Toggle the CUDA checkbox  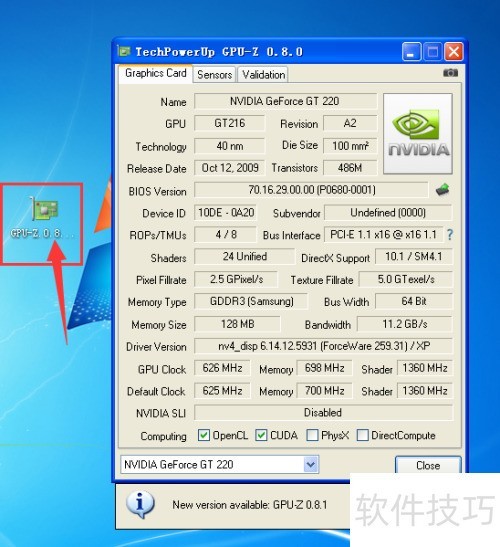click(261, 435)
